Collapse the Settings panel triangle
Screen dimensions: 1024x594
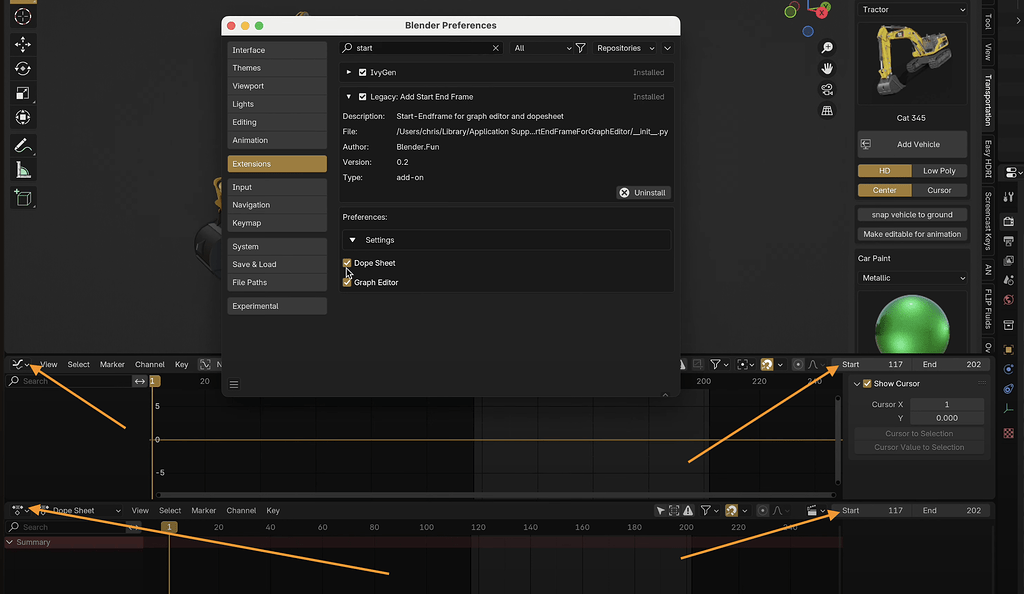pyautogui.click(x=353, y=240)
